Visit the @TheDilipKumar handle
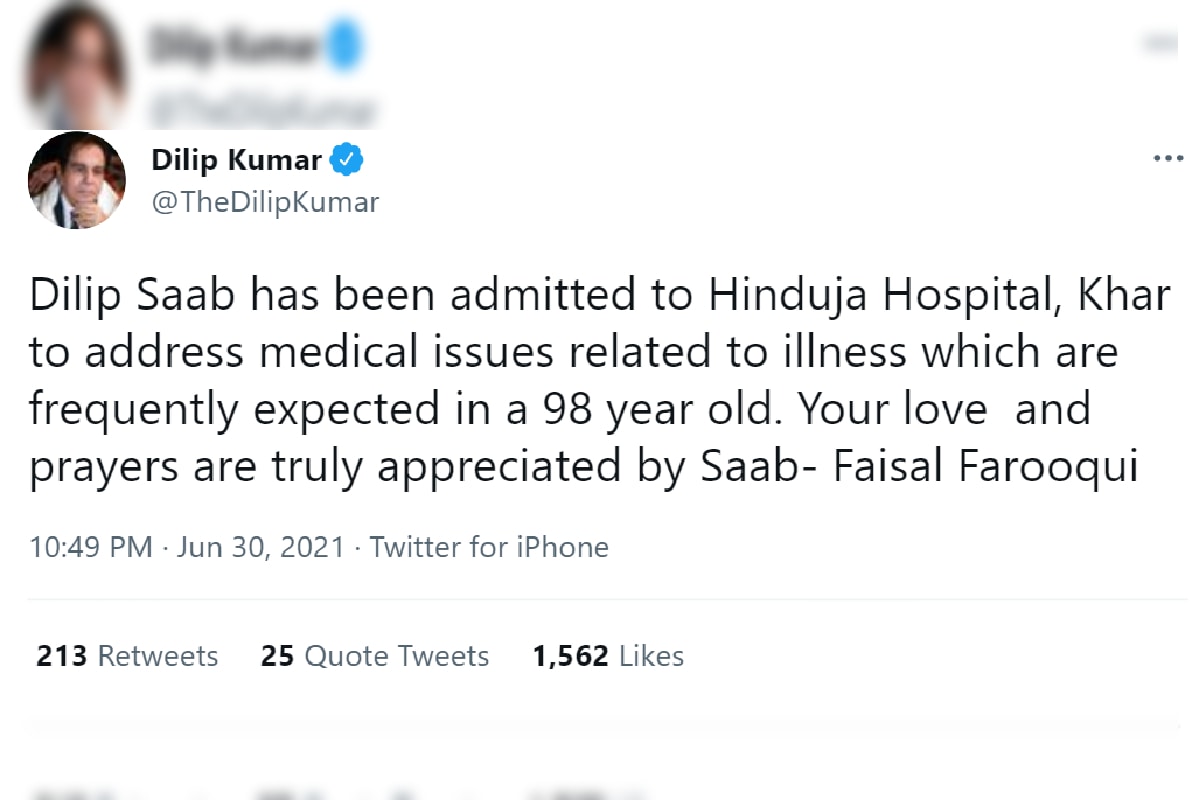 264,203
